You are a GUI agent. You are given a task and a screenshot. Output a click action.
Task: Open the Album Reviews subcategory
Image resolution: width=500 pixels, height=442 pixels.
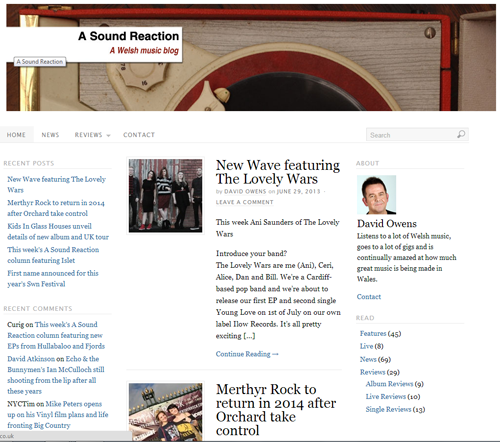coord(389,384)
